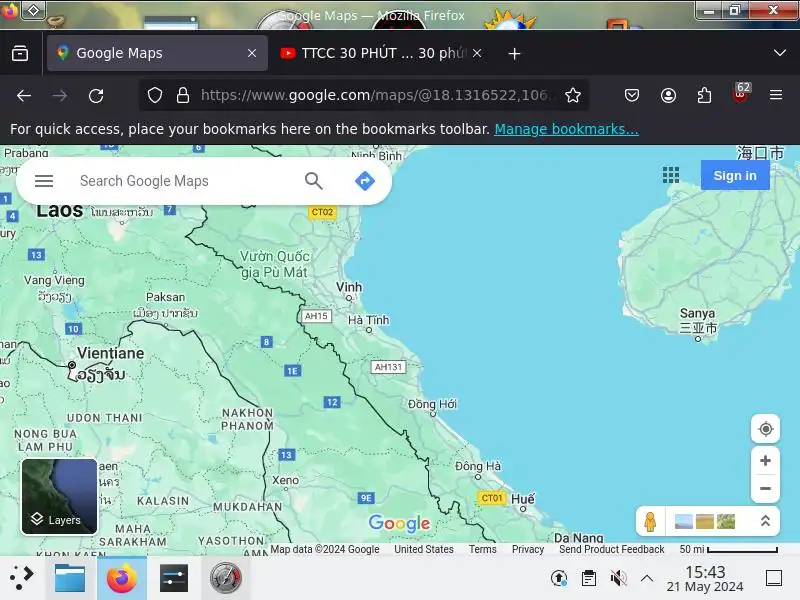Click the Vientiane city label
This screenshot has height=600, width=800.
111,353
